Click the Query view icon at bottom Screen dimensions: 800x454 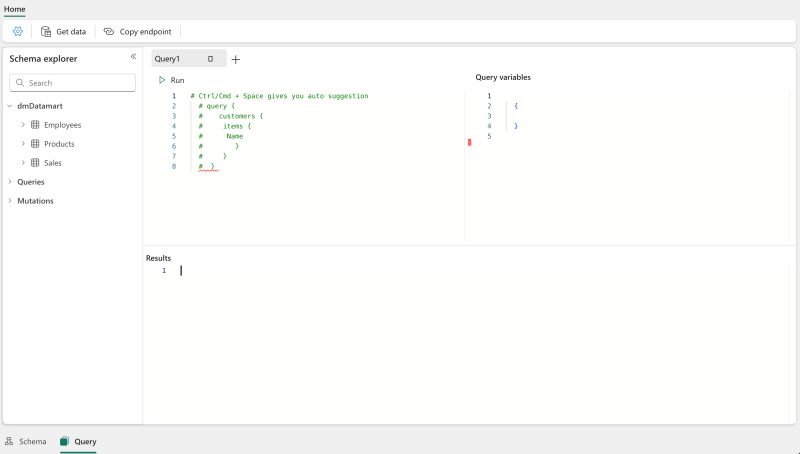click(64, 441)
